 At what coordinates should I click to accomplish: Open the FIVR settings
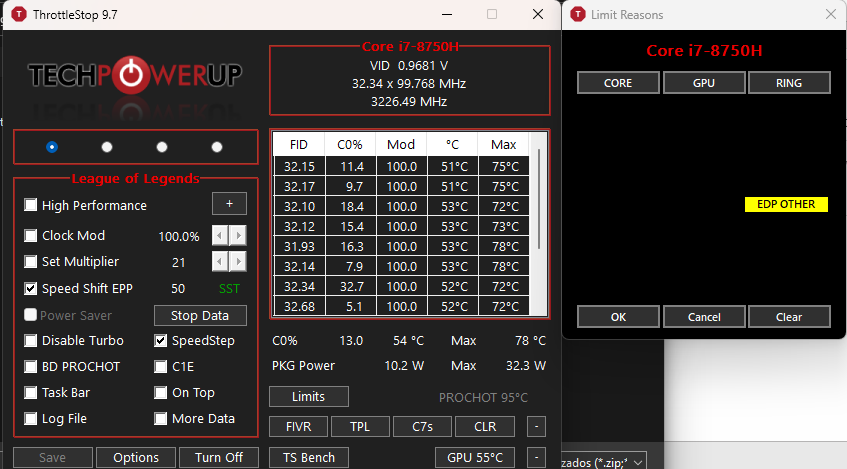[x=298, y=426]
